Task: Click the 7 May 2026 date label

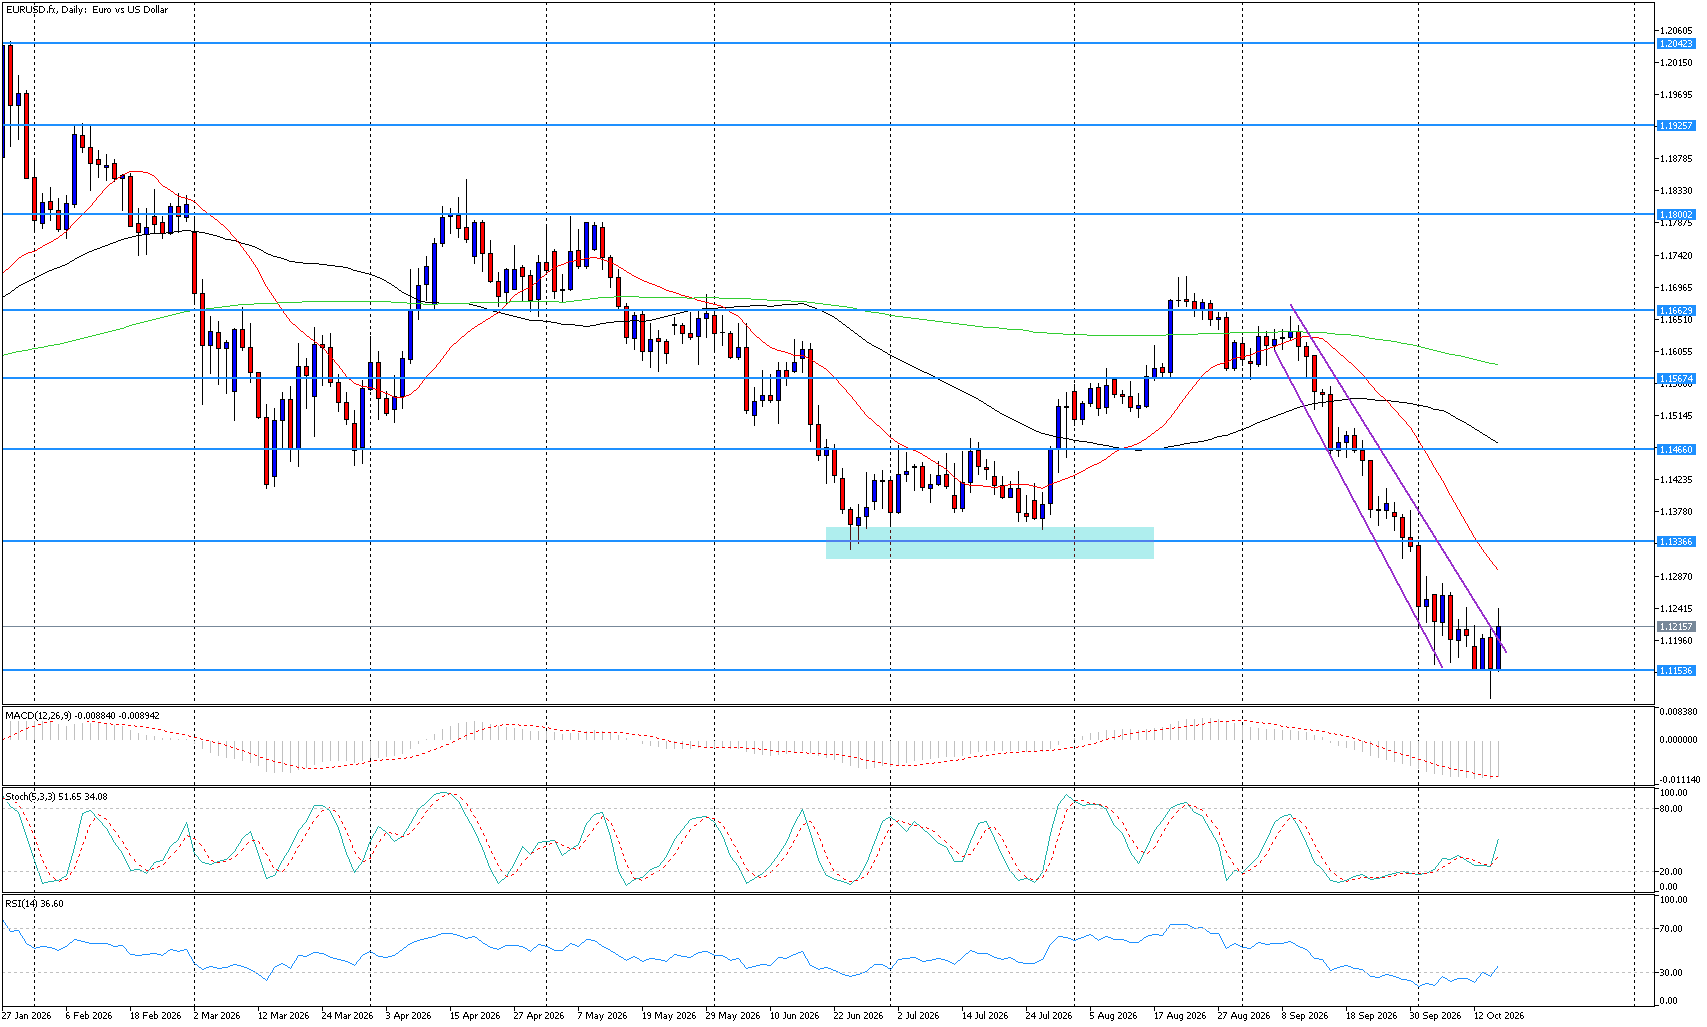Action: click(602, 1016)
